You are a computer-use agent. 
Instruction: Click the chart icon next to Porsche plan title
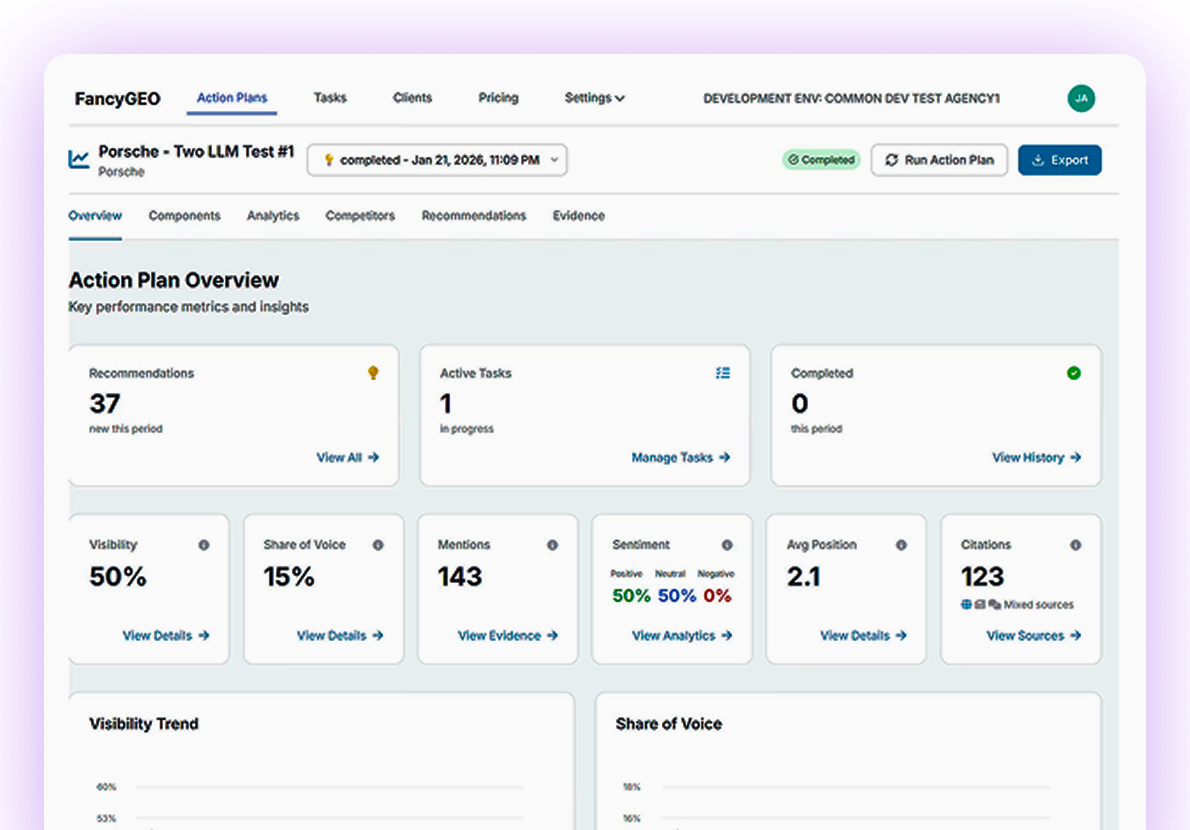coord(77,158)
